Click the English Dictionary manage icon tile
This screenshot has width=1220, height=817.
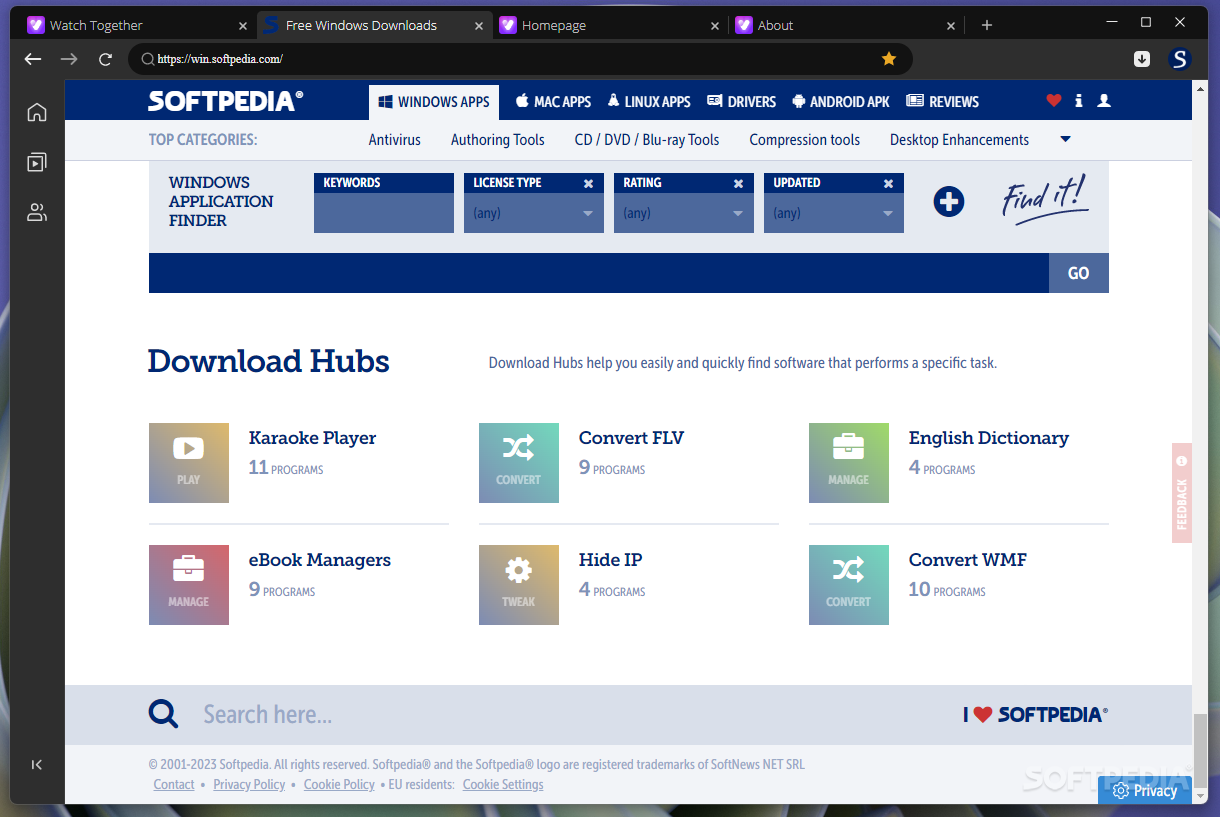coord(849,462)
